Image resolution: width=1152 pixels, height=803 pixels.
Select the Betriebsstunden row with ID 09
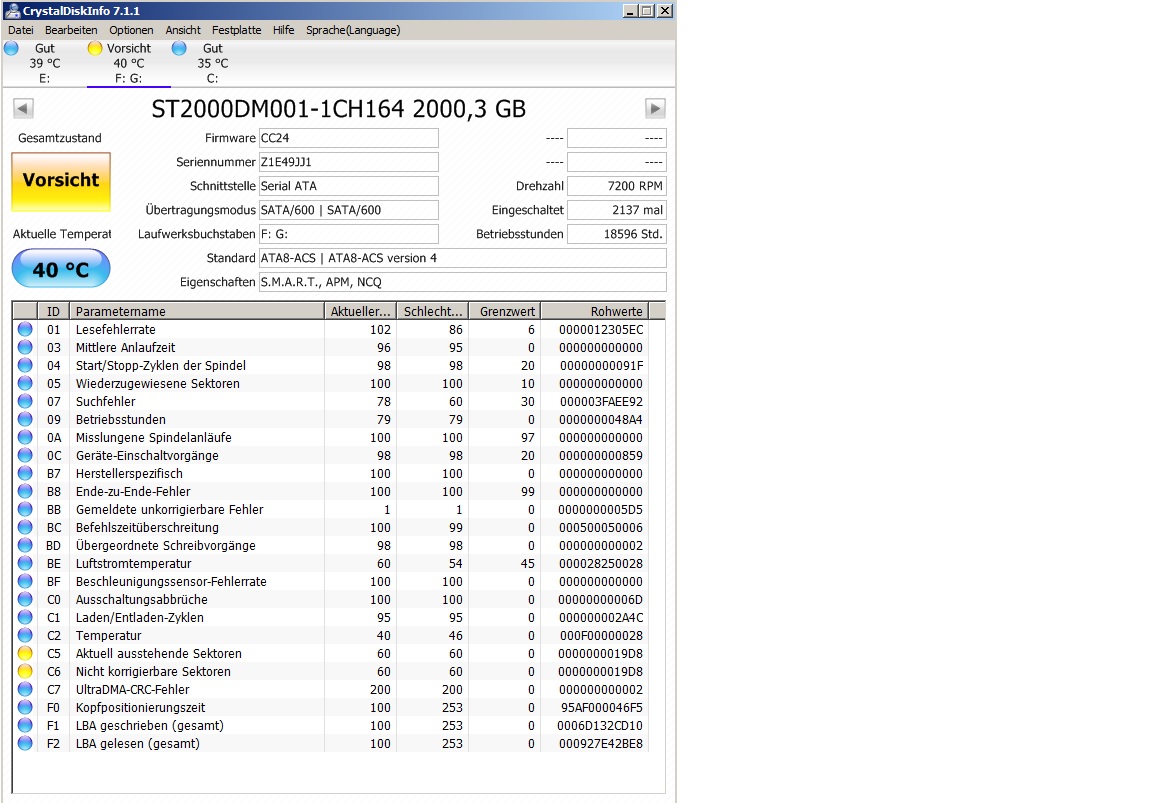pyautogui.click(x=331, y=419)
